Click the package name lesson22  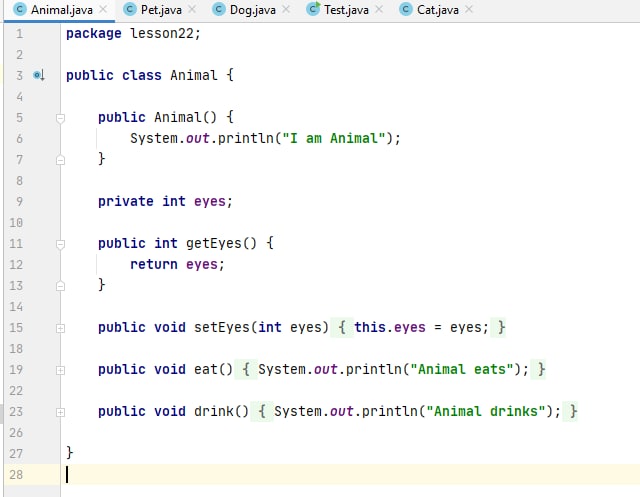[x=162, y=33]
